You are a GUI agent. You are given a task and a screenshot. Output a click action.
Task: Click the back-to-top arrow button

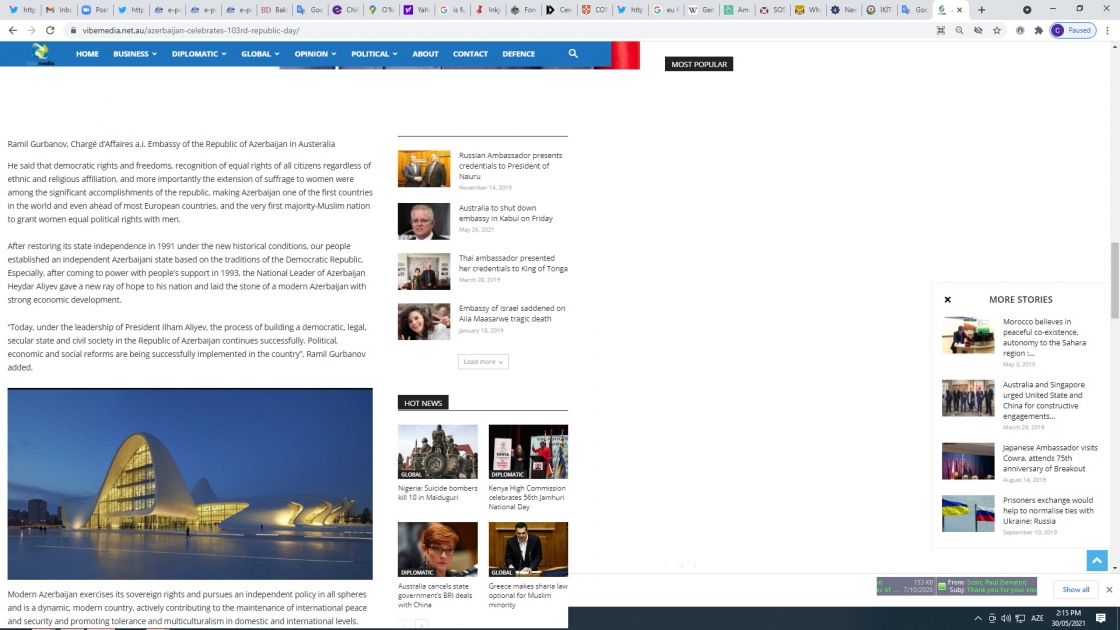[1096, 561]
